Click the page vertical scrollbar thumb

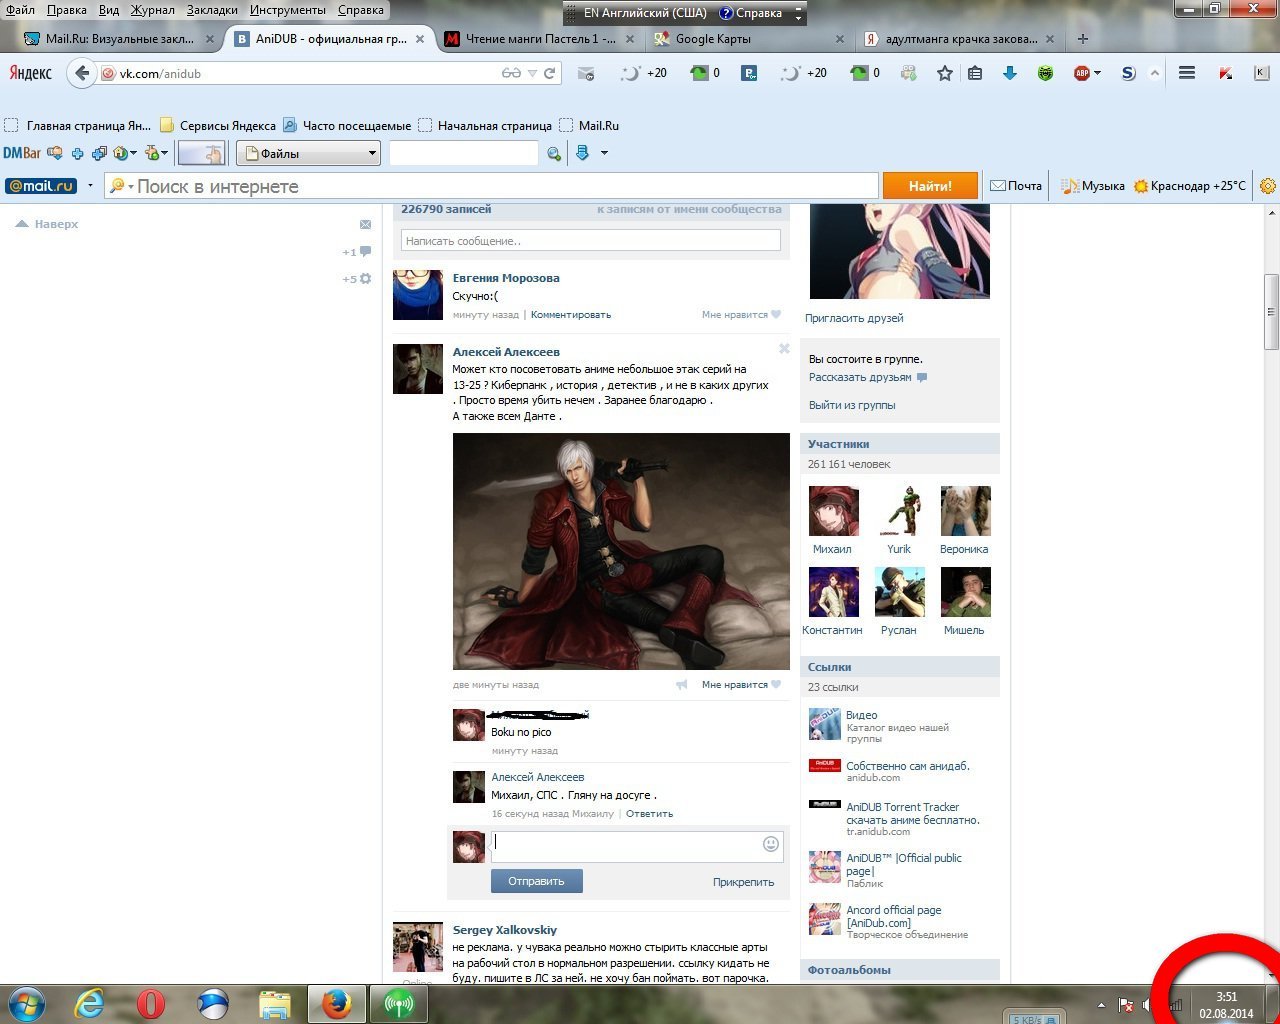1271,312
